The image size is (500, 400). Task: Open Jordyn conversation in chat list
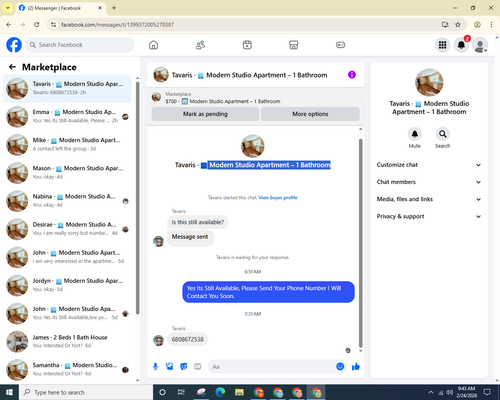[x=67, y=285]
